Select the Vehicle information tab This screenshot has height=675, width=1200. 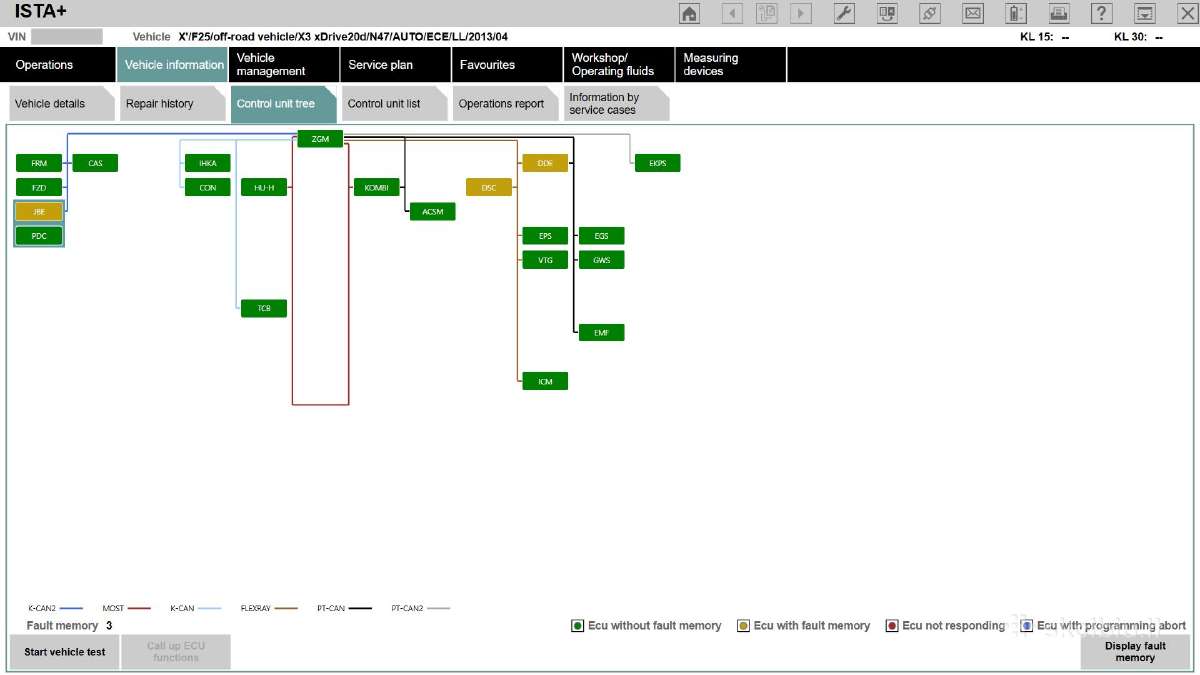(171, 64)
